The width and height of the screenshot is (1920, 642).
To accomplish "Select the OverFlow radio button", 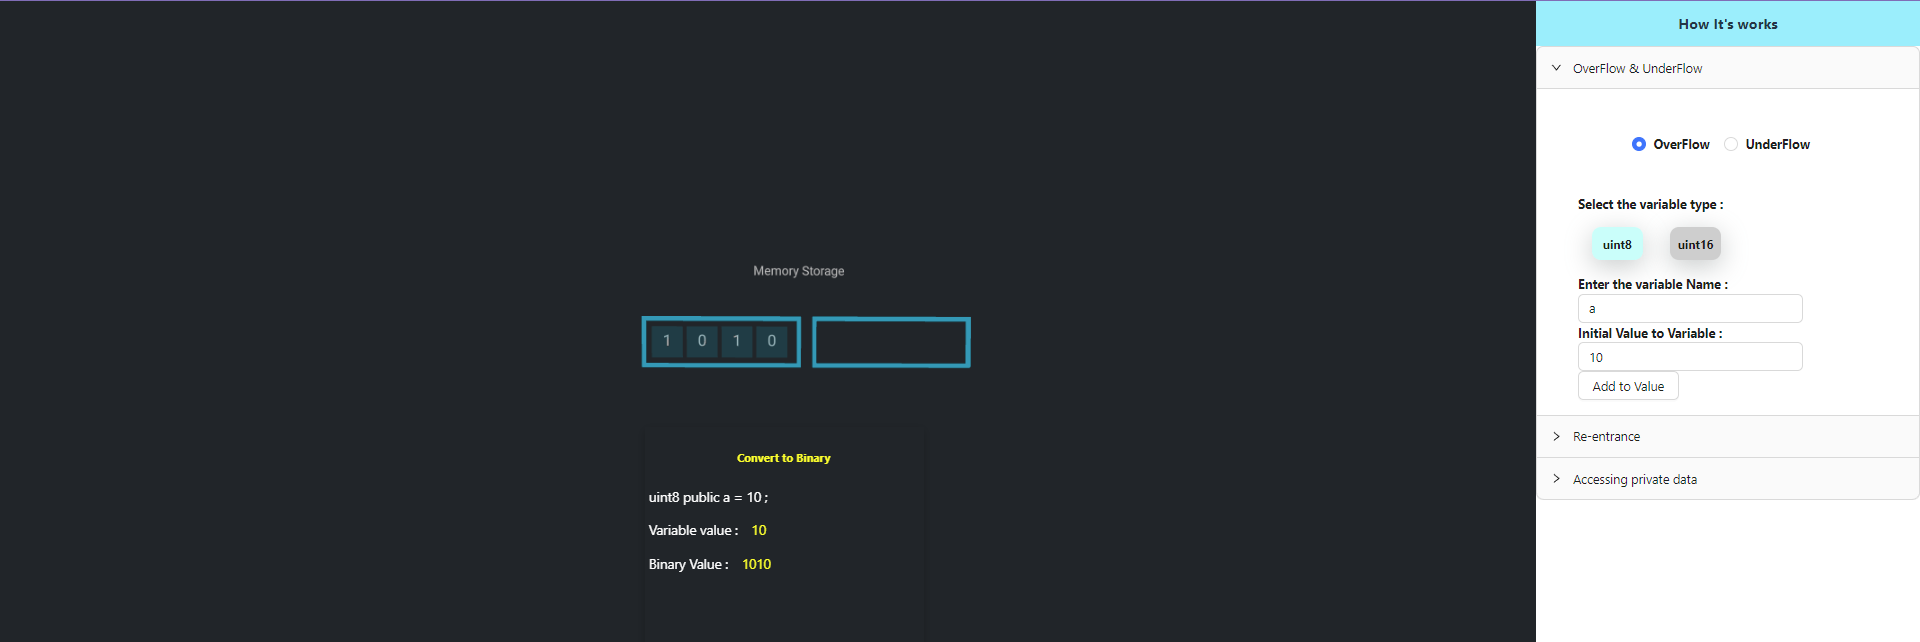I will [1638, 144].
